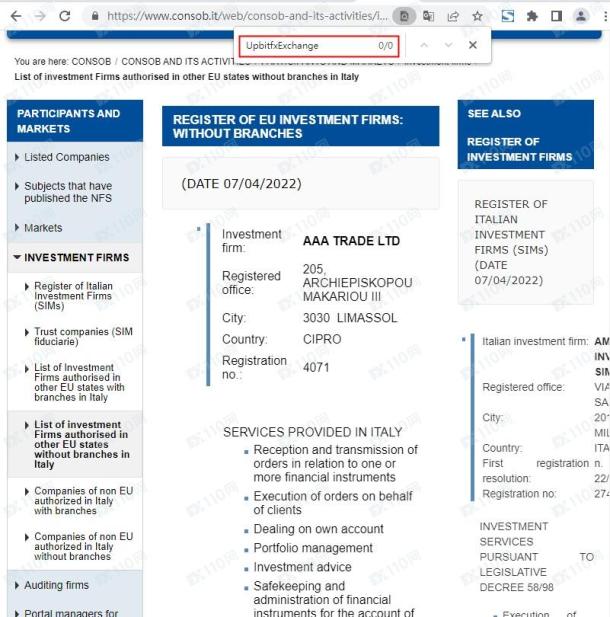
Task: Click the Italian investment firm label
Action: [535, 341]
